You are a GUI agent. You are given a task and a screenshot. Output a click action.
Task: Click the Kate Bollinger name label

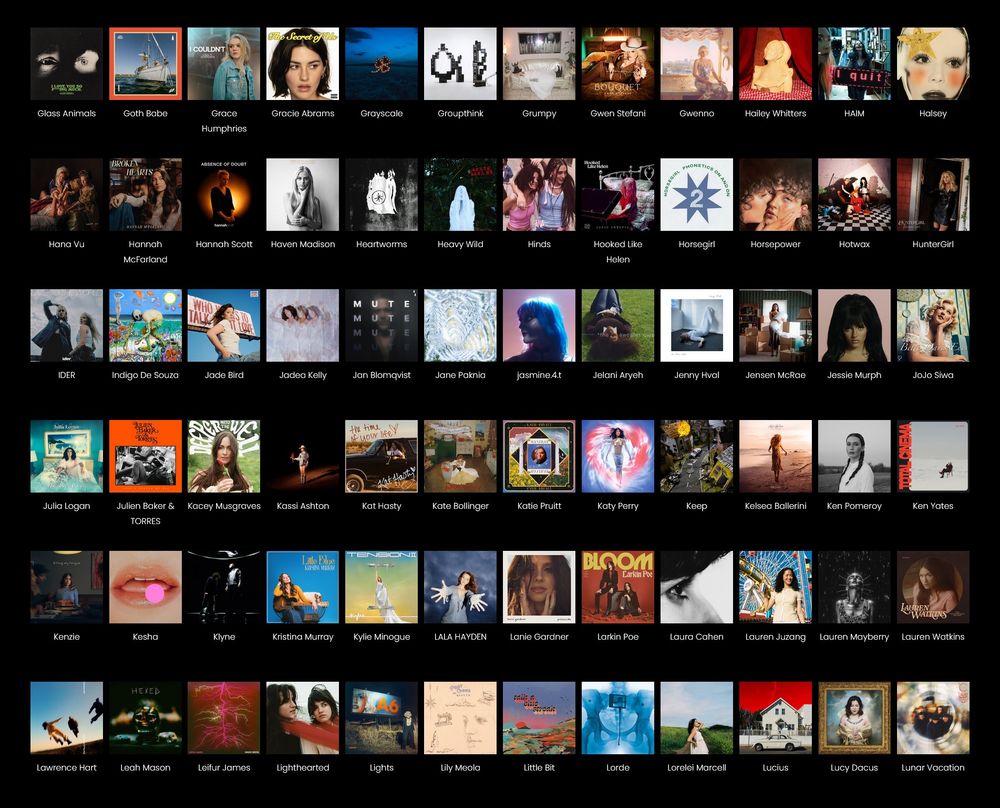tap(460, 506)
